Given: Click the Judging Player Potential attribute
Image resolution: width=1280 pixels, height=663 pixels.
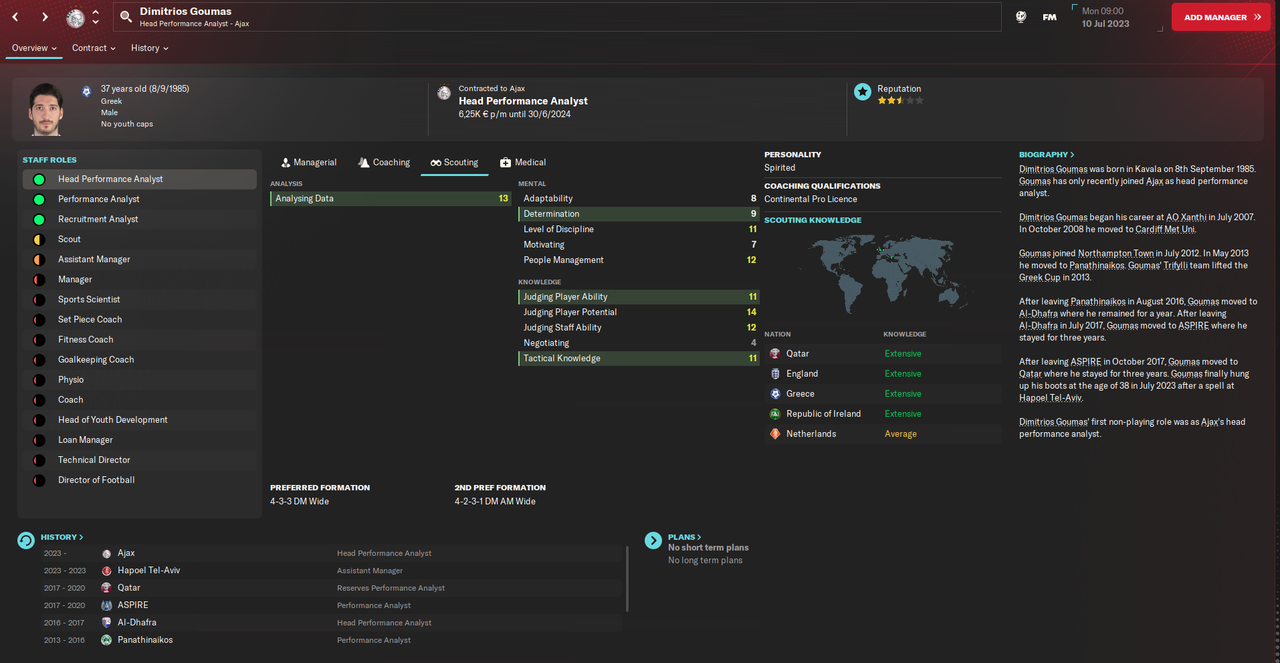Looking at the screenshot, I should 639,312.
